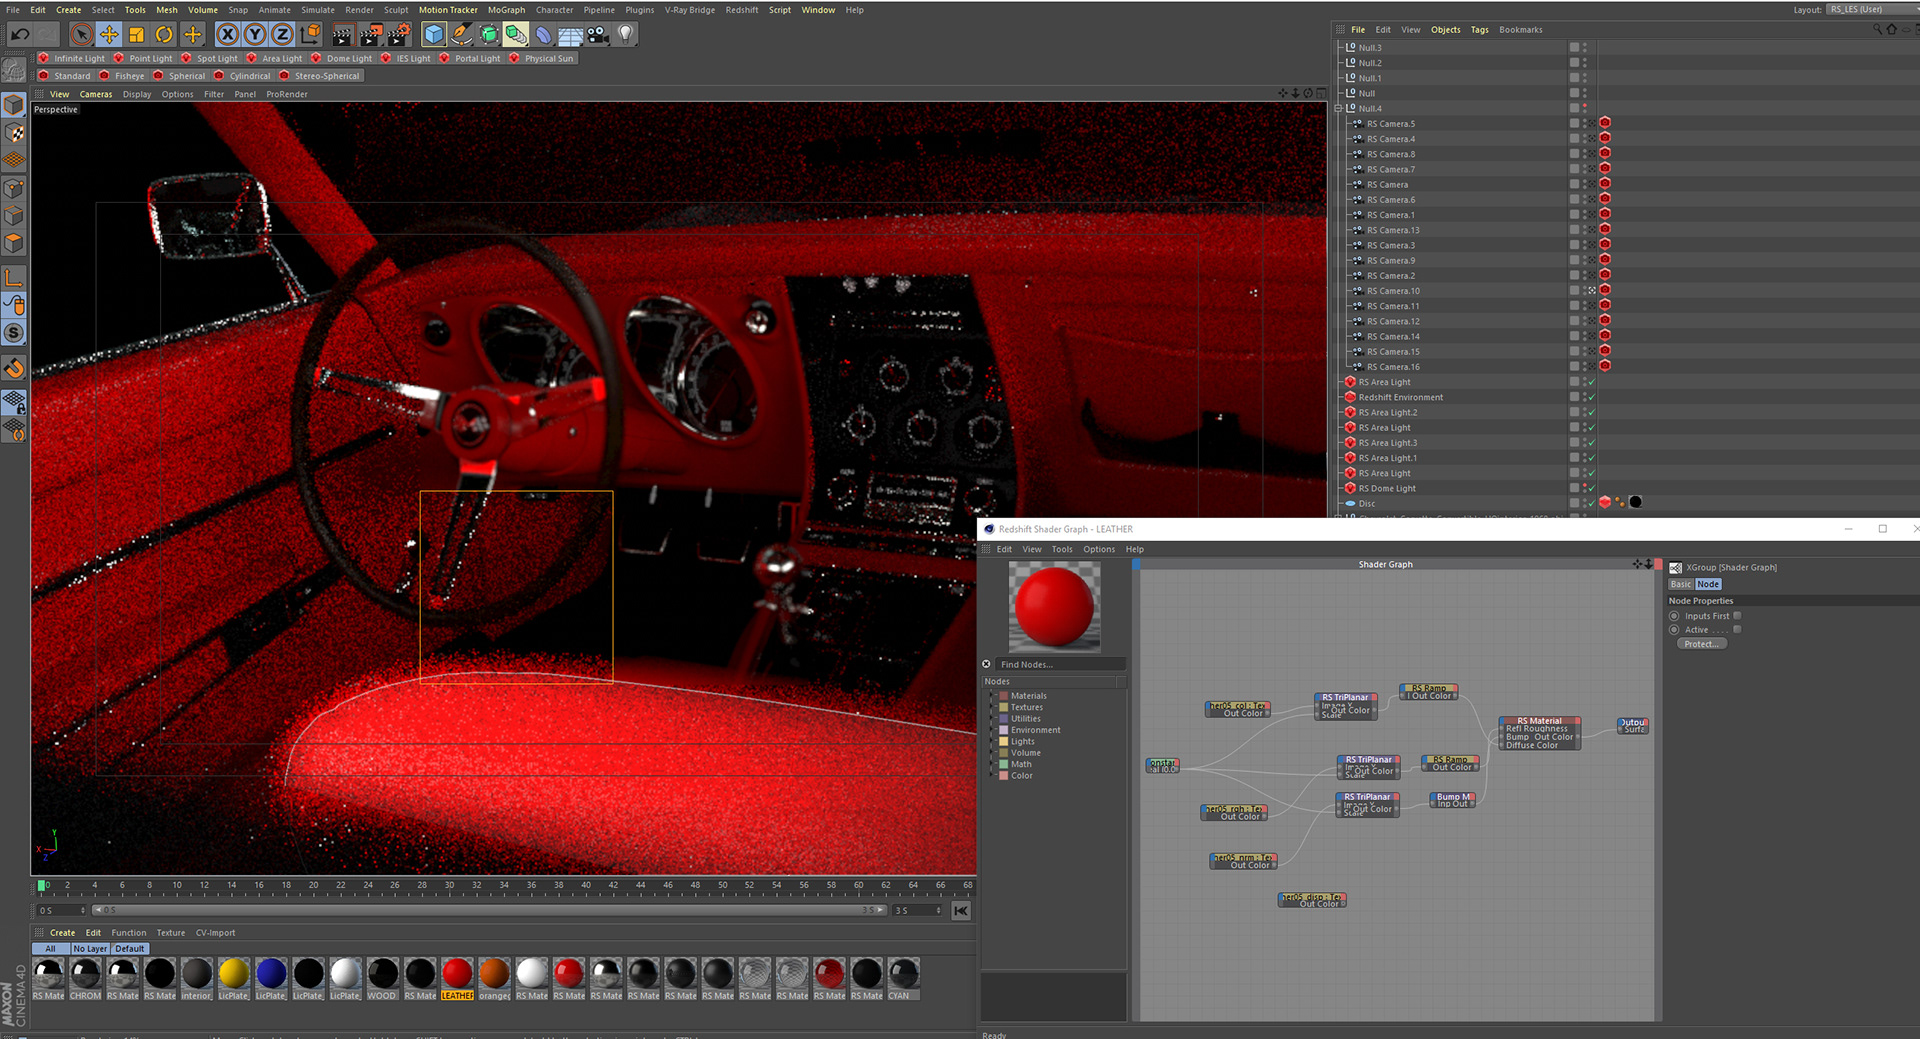Select the LEATHER material swatch
Image resolution: width=1920 pixels, height=1039 pixels.
(457, 974)
